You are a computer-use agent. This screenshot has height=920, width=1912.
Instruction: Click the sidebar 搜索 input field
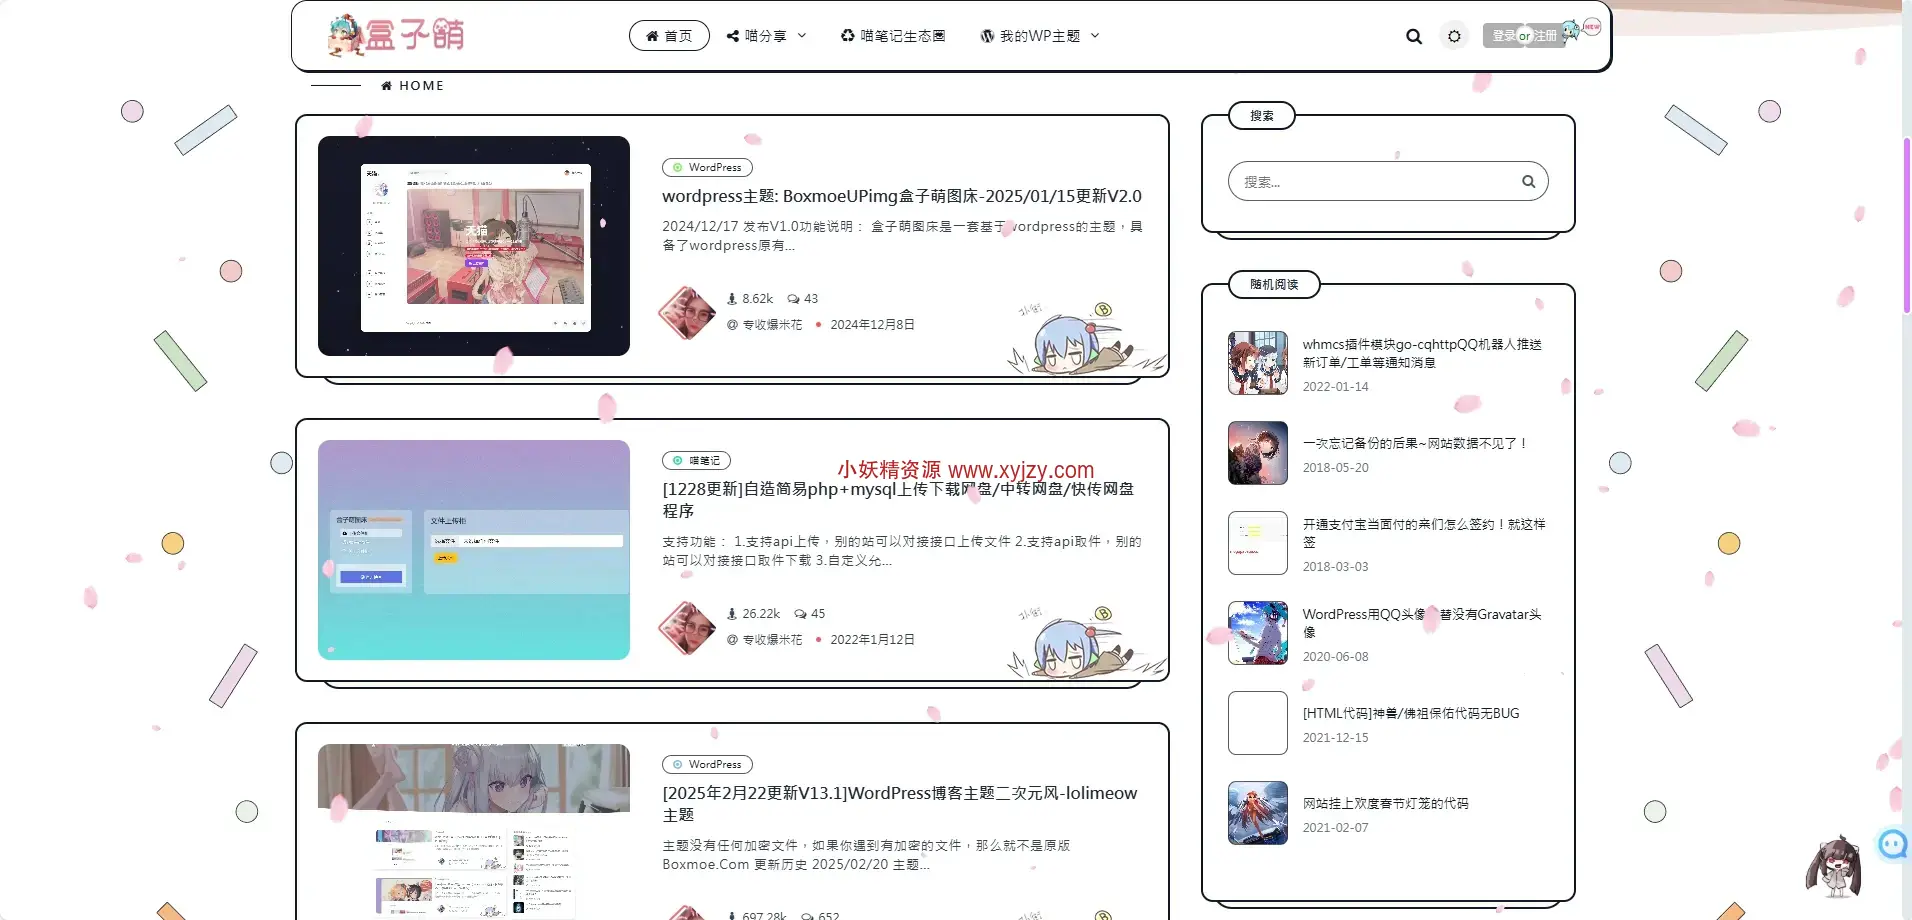tap(1388, 181)
